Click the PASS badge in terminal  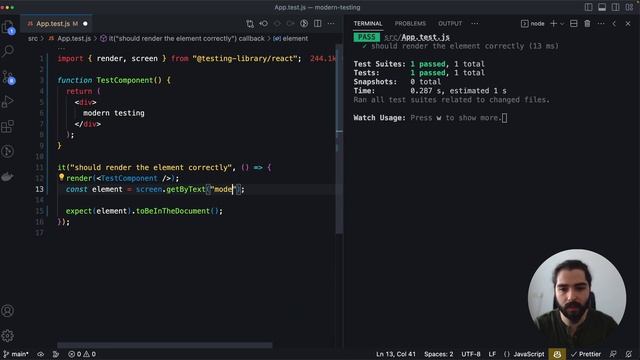pos(366,37)
